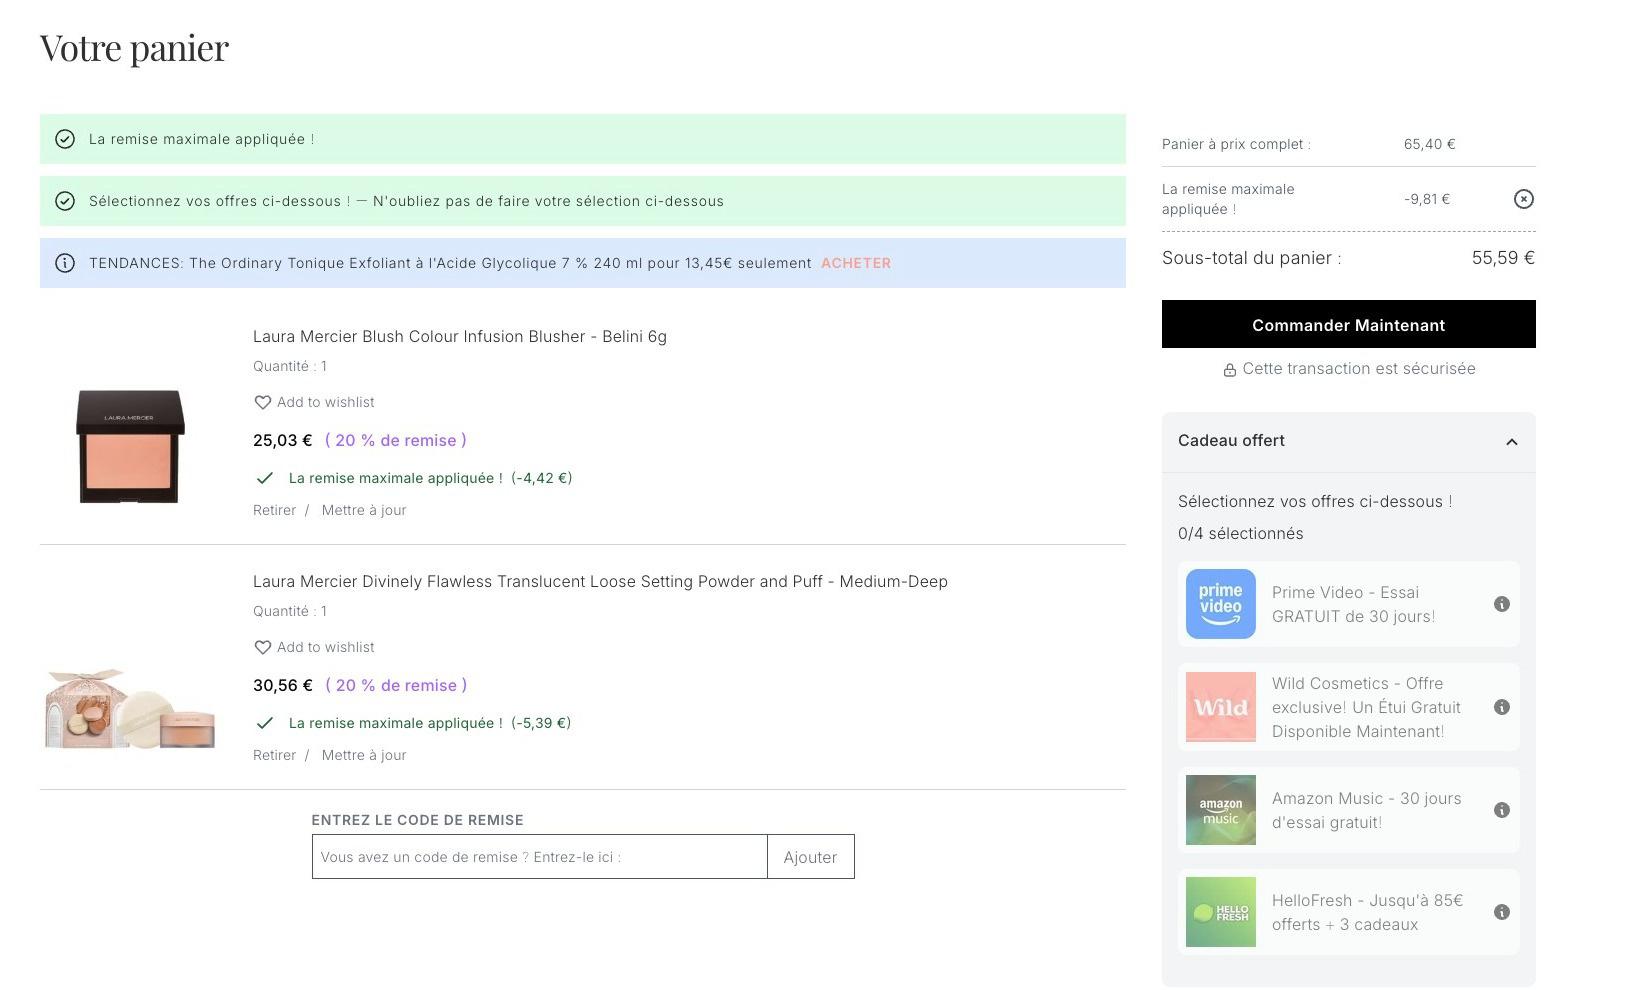Viewport: 1630px width, 990px height.
Task: Open Laura Mercier Blush Colour Infusion product title
Action: (460, 336)
